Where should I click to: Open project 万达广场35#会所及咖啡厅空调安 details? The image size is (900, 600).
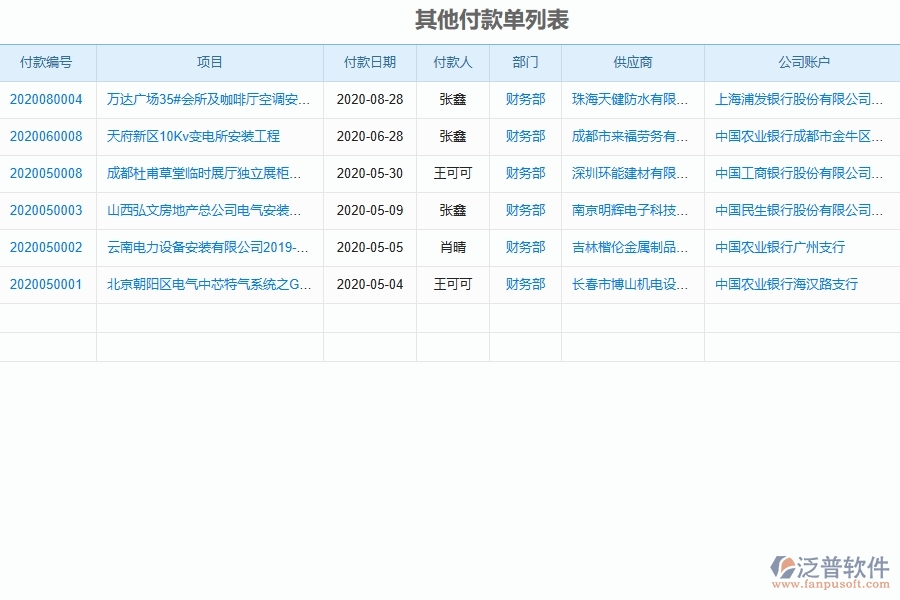[x=207, y=99]
